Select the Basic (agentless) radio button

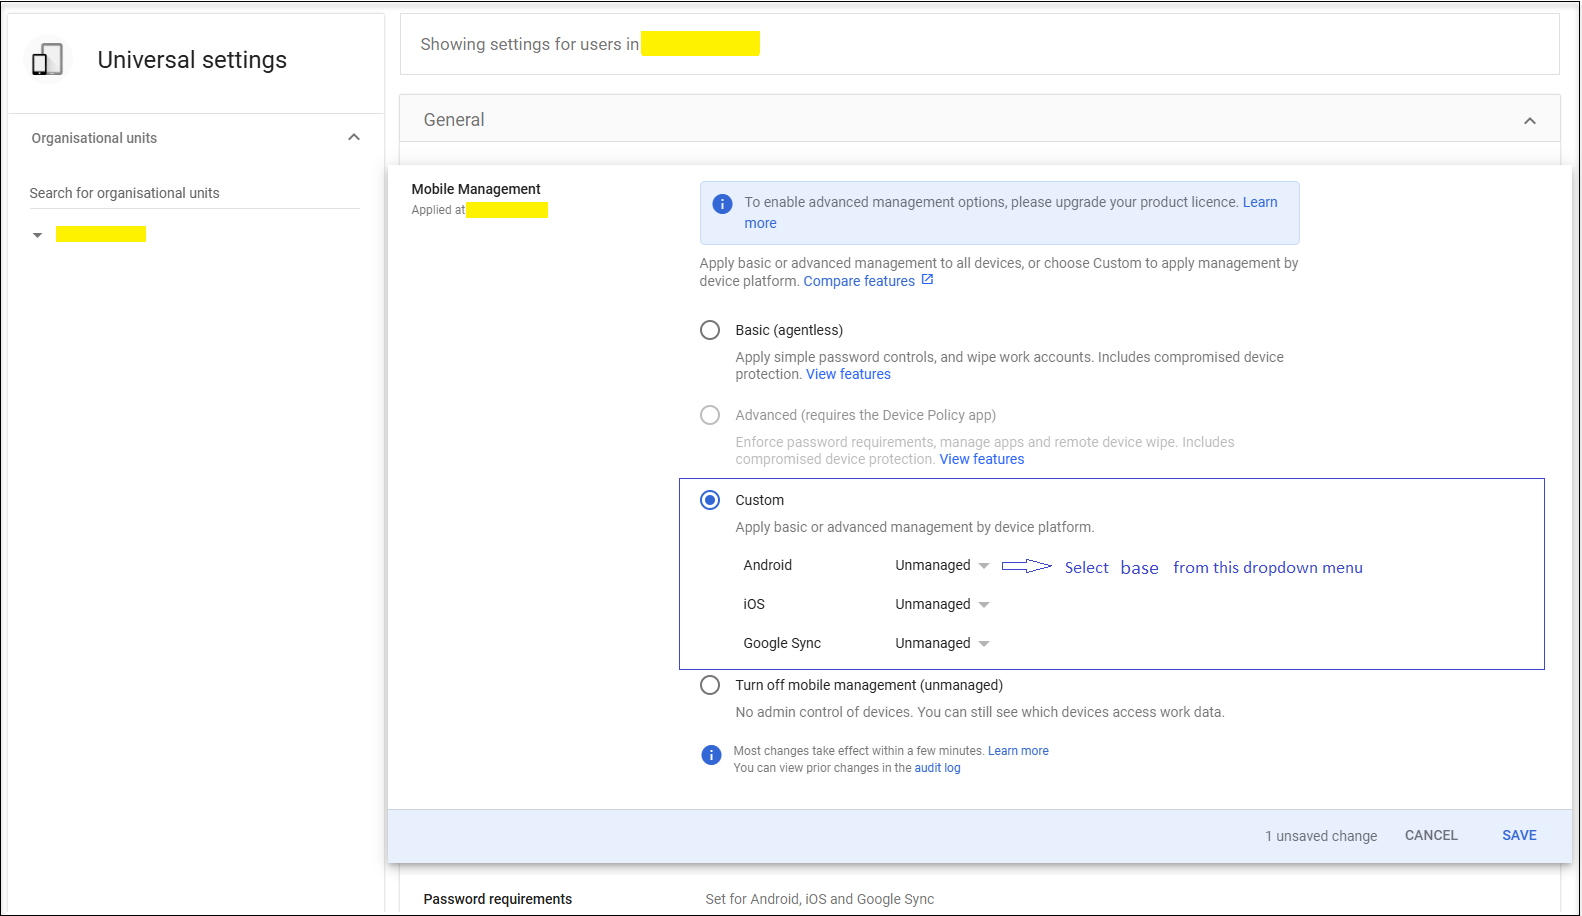point(710,330)
